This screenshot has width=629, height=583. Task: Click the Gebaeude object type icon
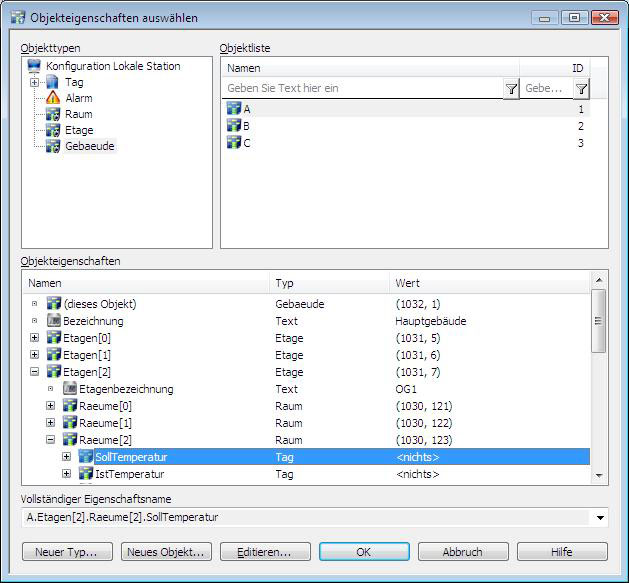53,146
